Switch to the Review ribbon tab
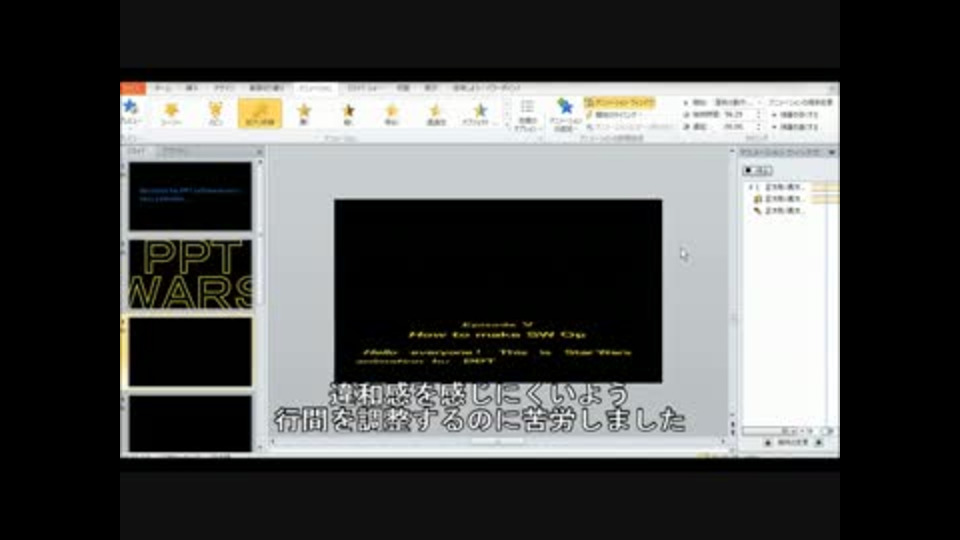960x540 pixels. tap(402, 88)
